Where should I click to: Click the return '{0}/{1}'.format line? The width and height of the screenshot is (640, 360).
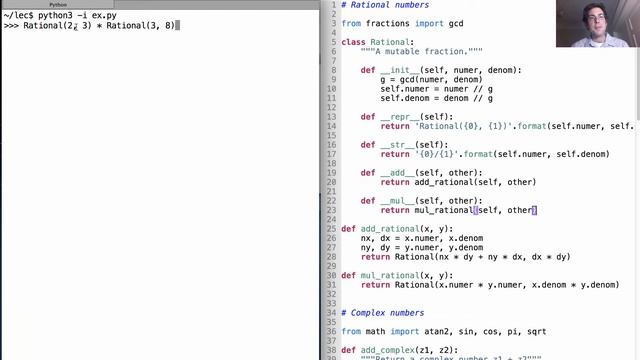(x=495, y=154)
